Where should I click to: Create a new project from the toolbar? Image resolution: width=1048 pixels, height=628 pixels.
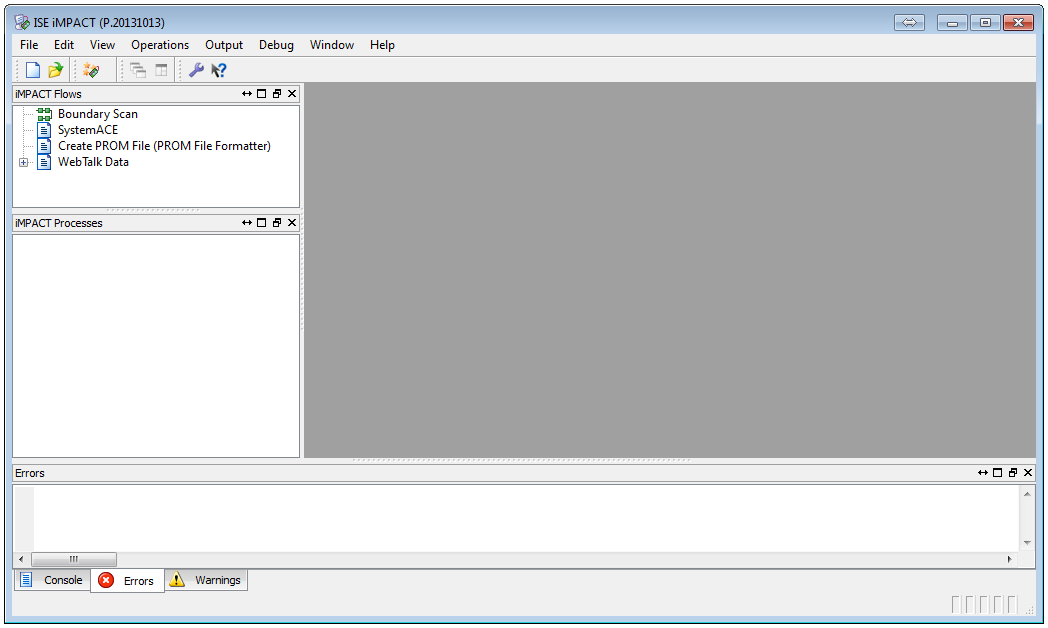pos(33,70)
